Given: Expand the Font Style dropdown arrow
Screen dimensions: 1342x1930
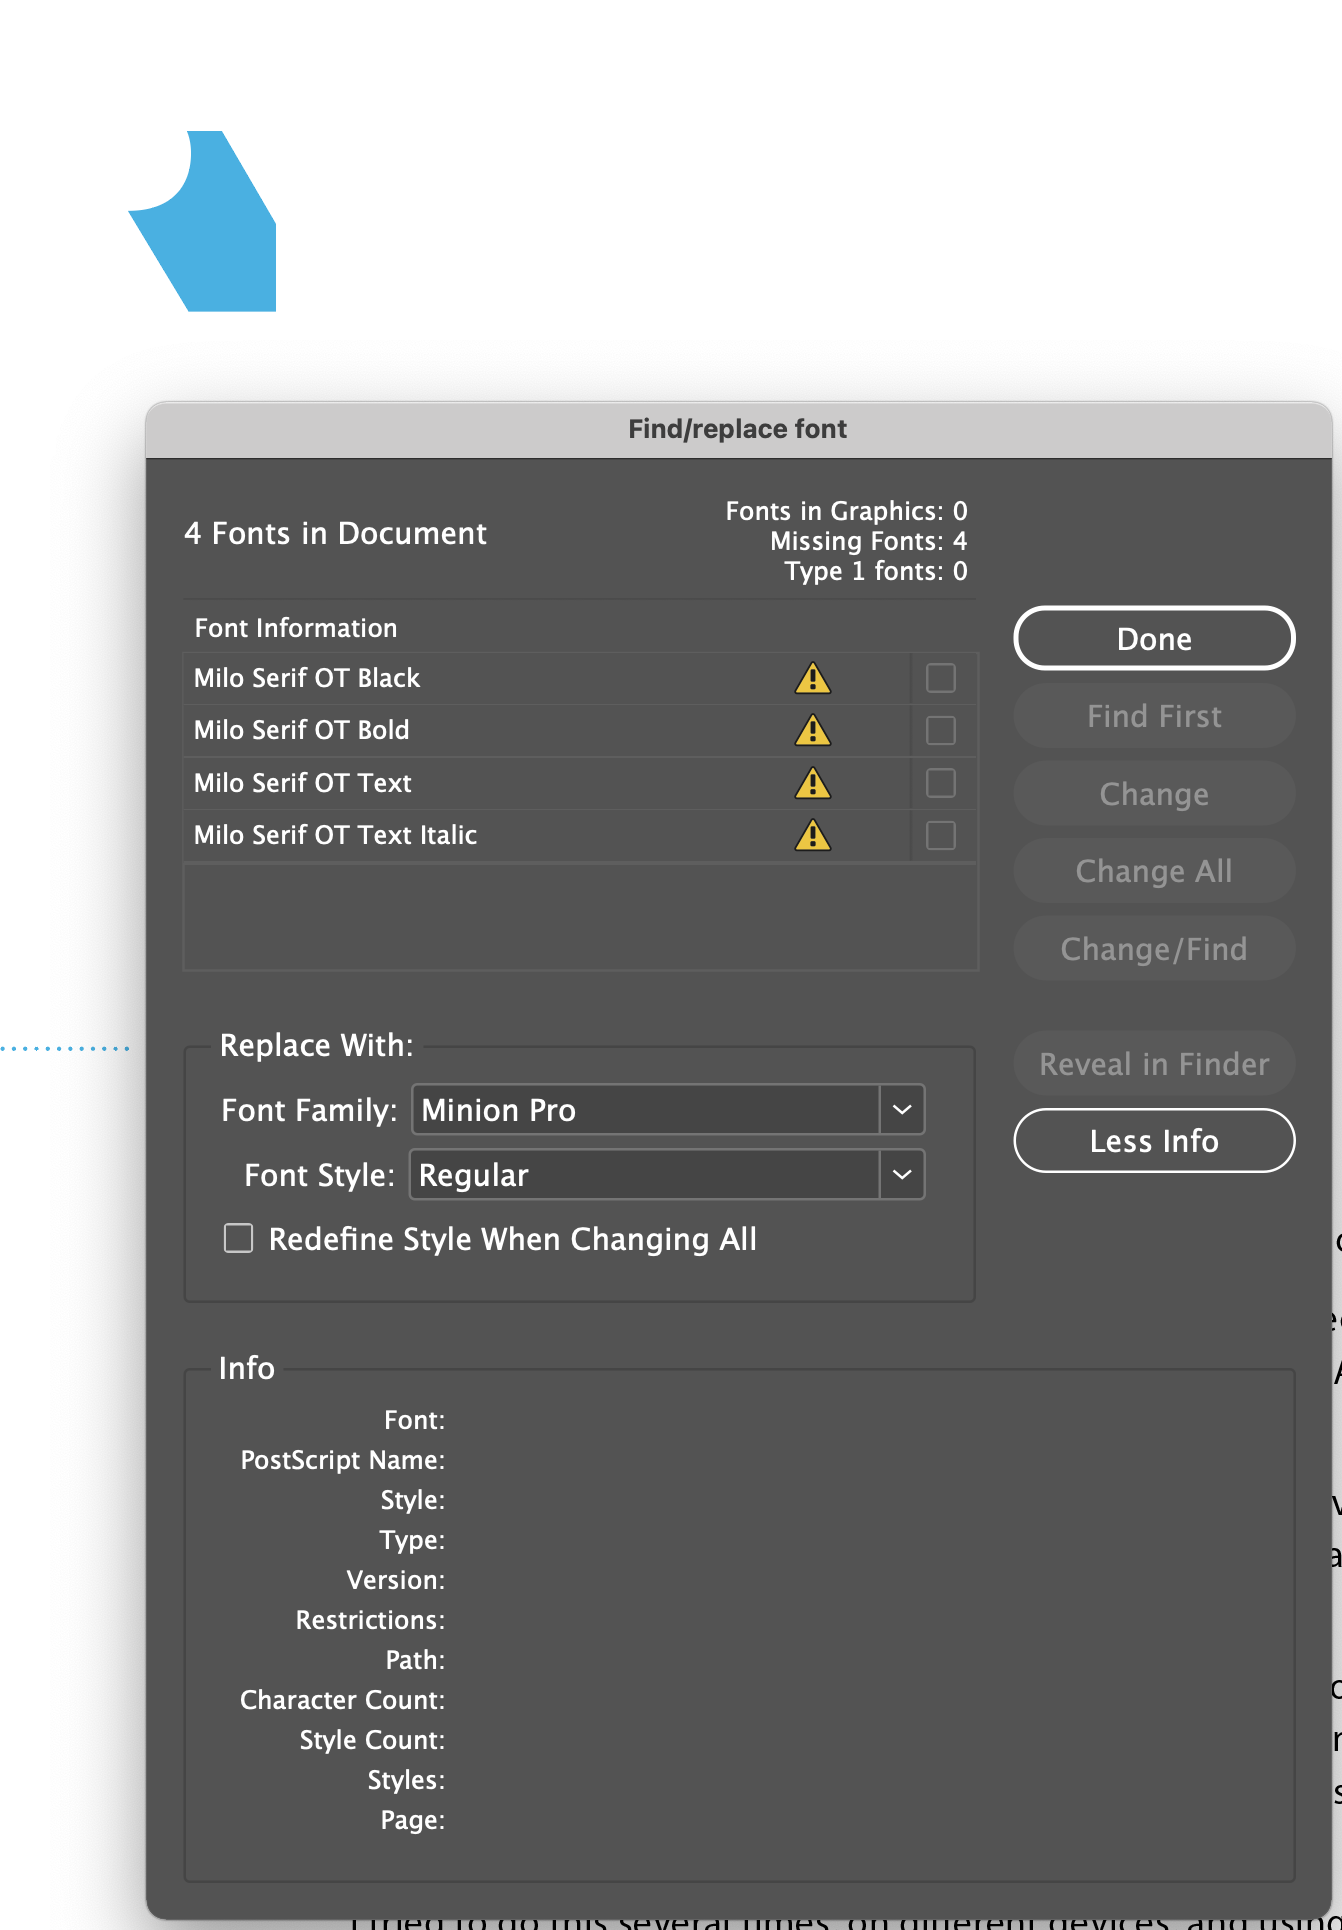Looking at the screenshot, I should coord(902,1175).
